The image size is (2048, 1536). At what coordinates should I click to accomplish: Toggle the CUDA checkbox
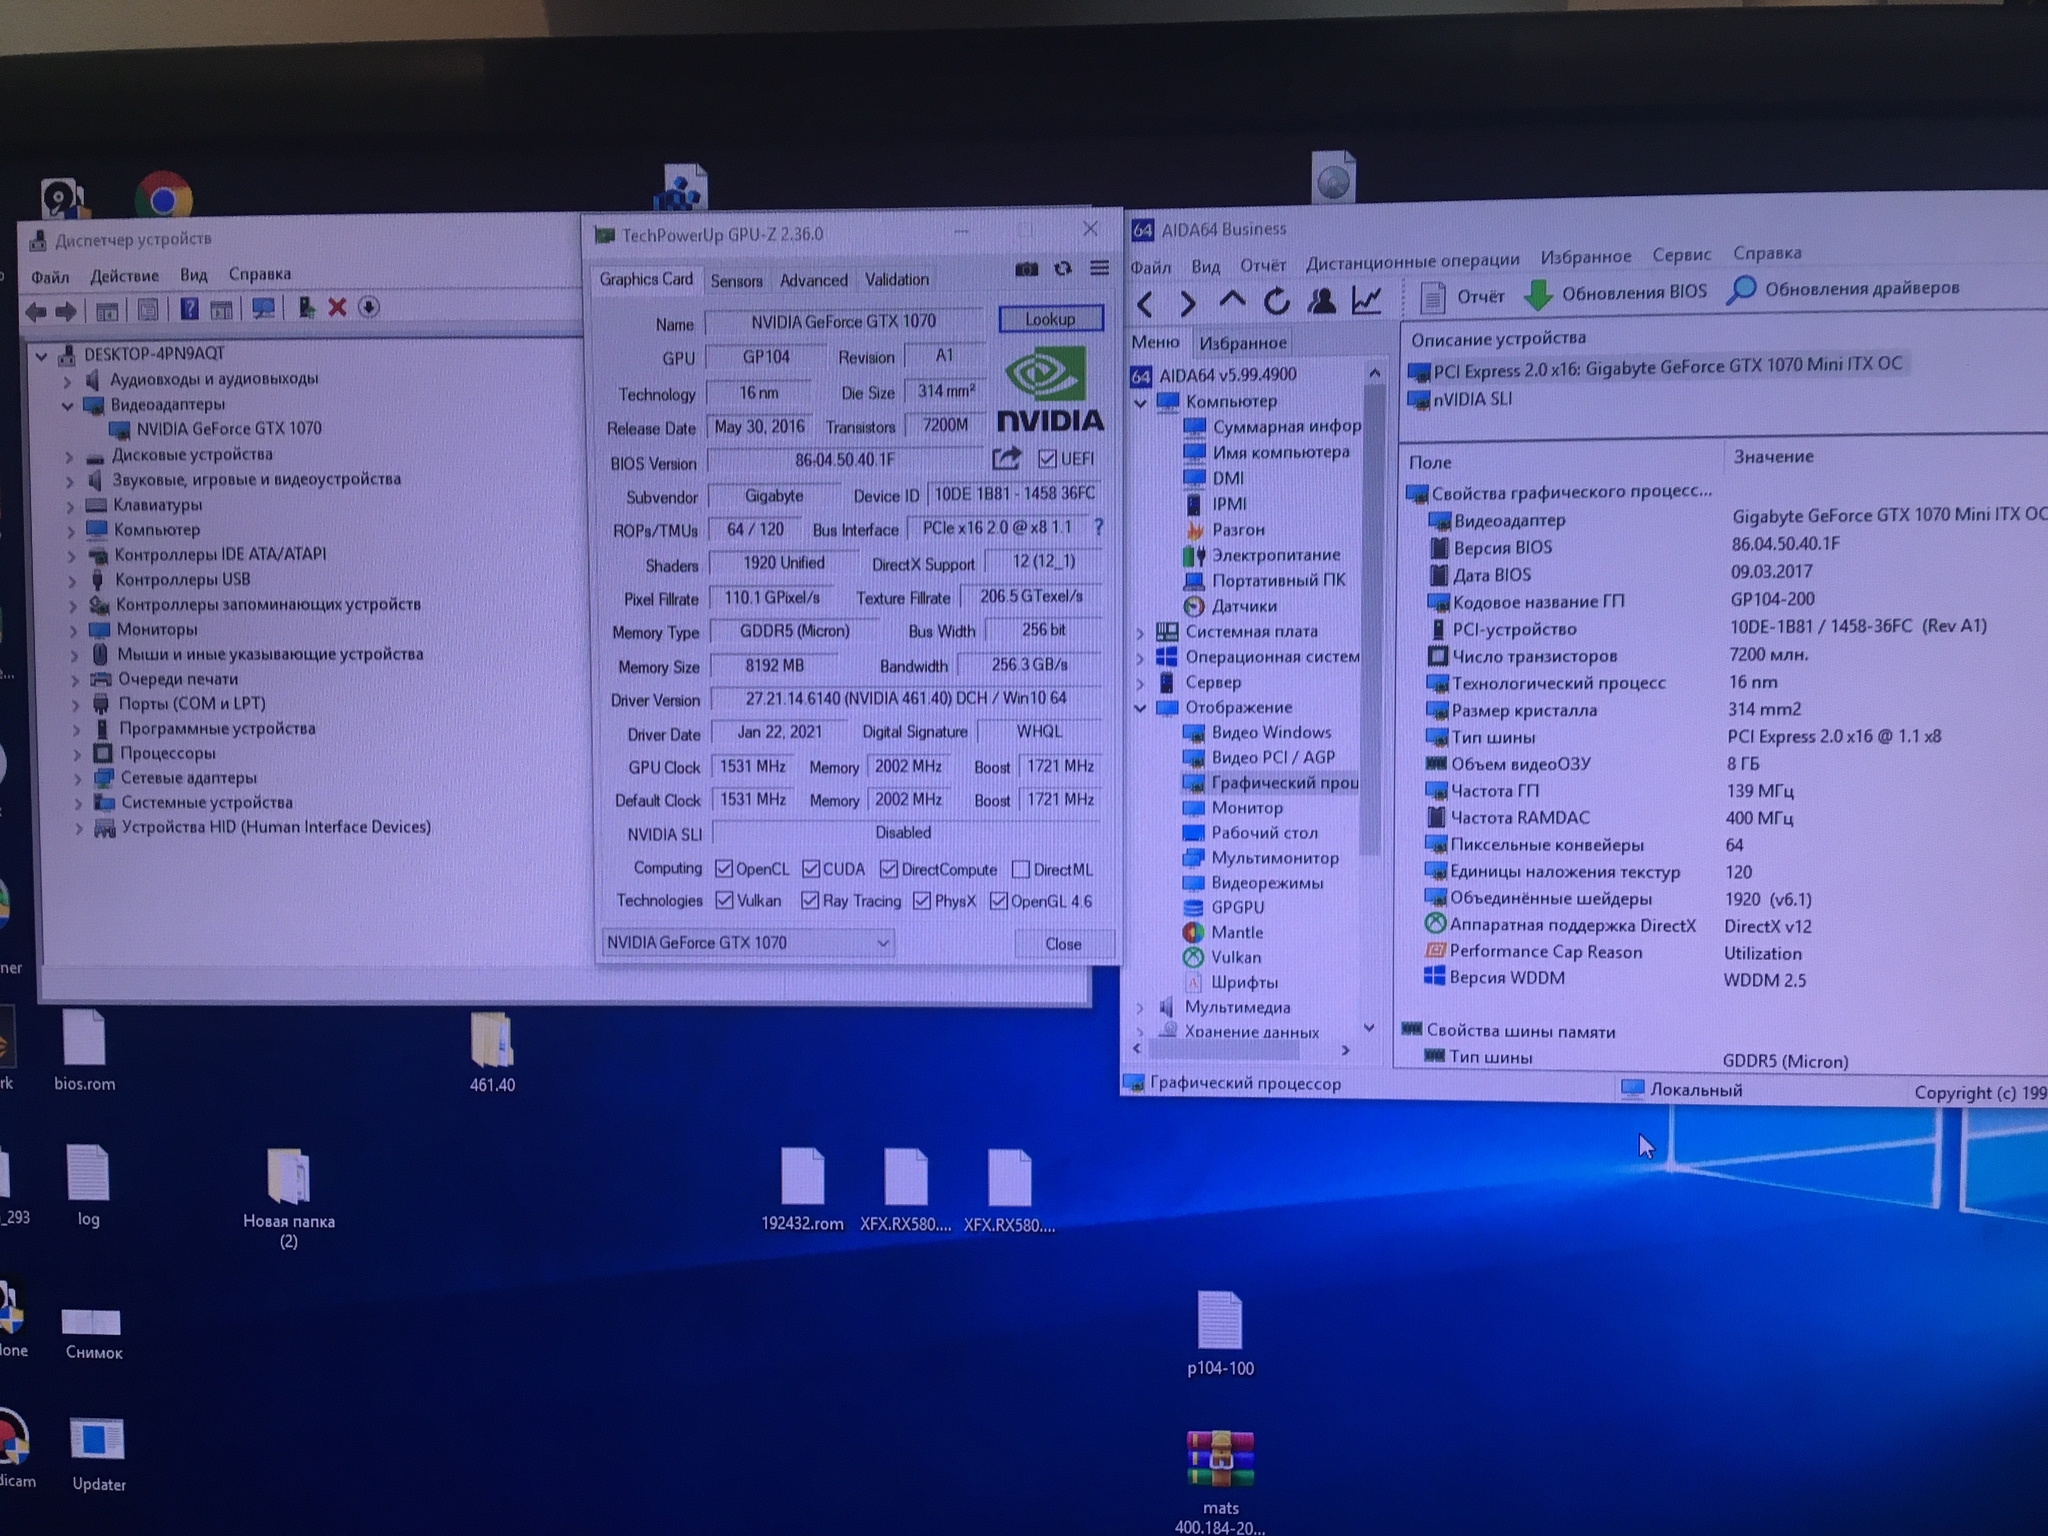811,868
